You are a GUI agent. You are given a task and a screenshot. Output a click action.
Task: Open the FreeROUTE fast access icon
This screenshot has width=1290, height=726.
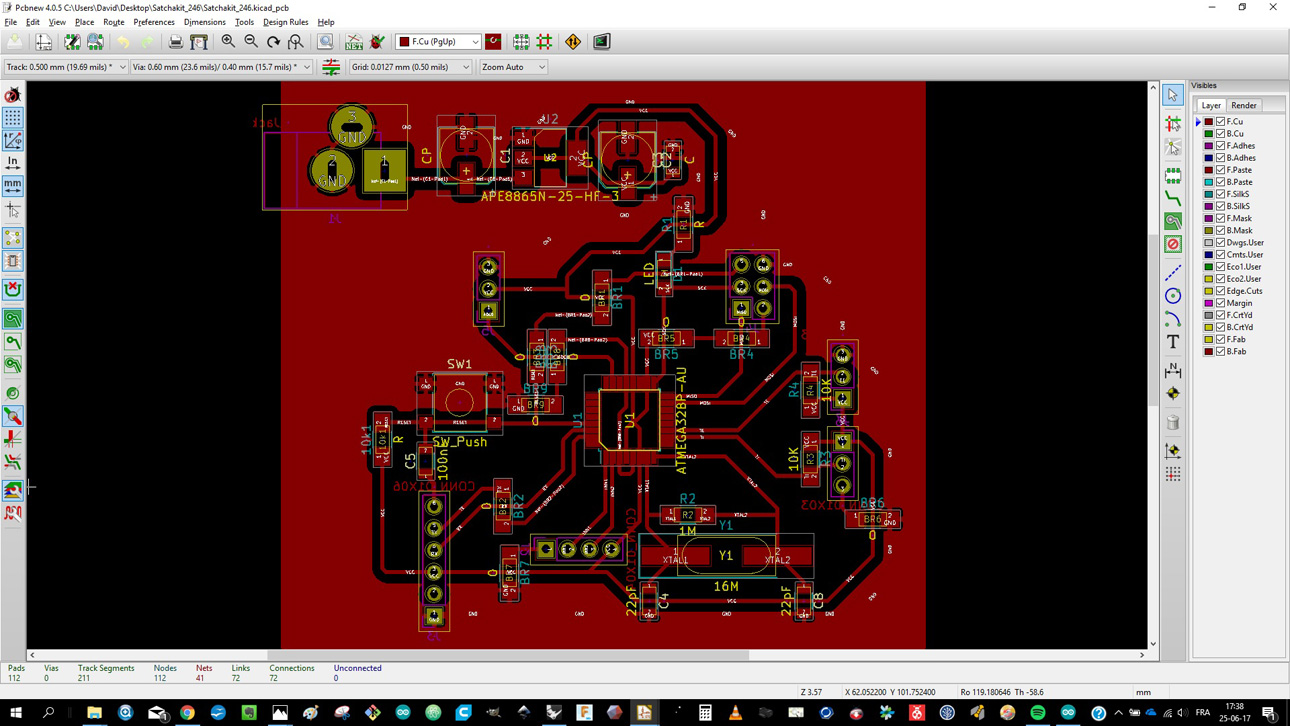[573, 42]
